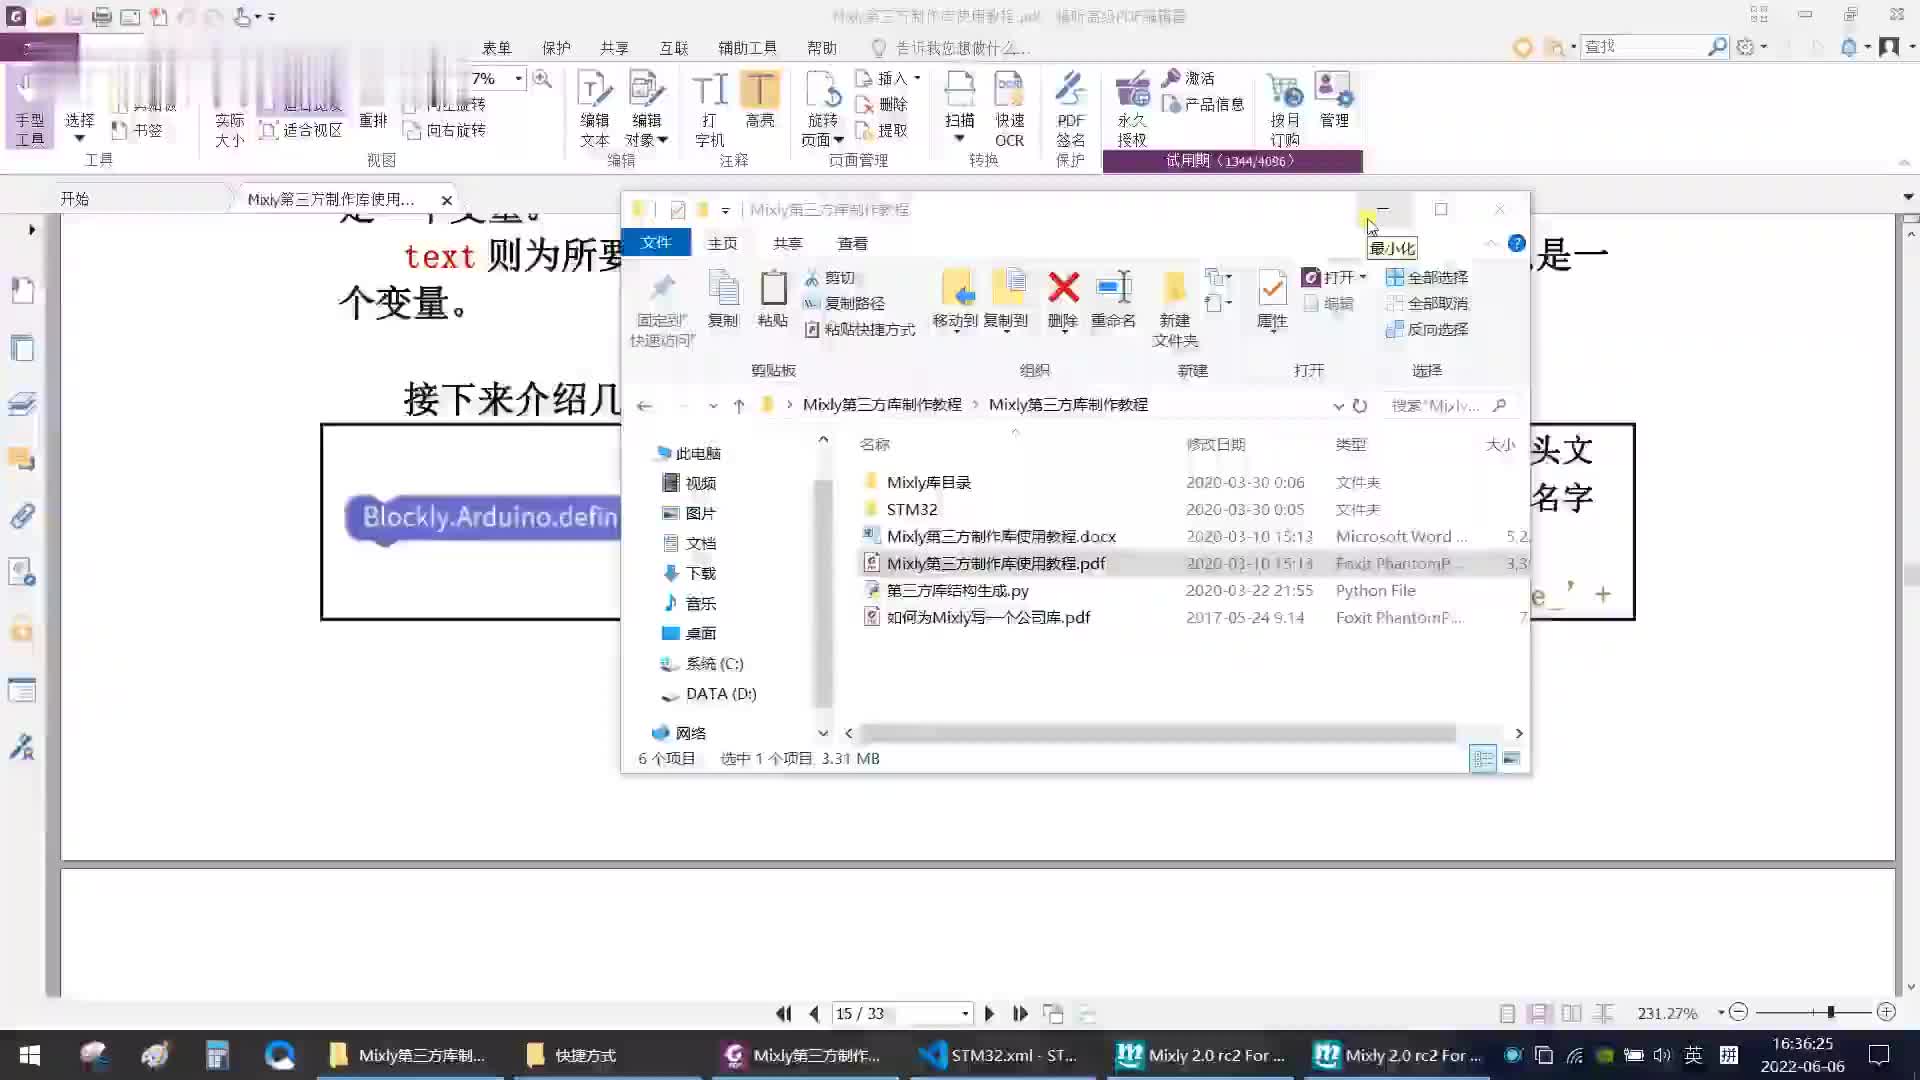Open the Attachments panel paperclip icon
The image size is (1920, 1080).
click(x=22, y=516)
